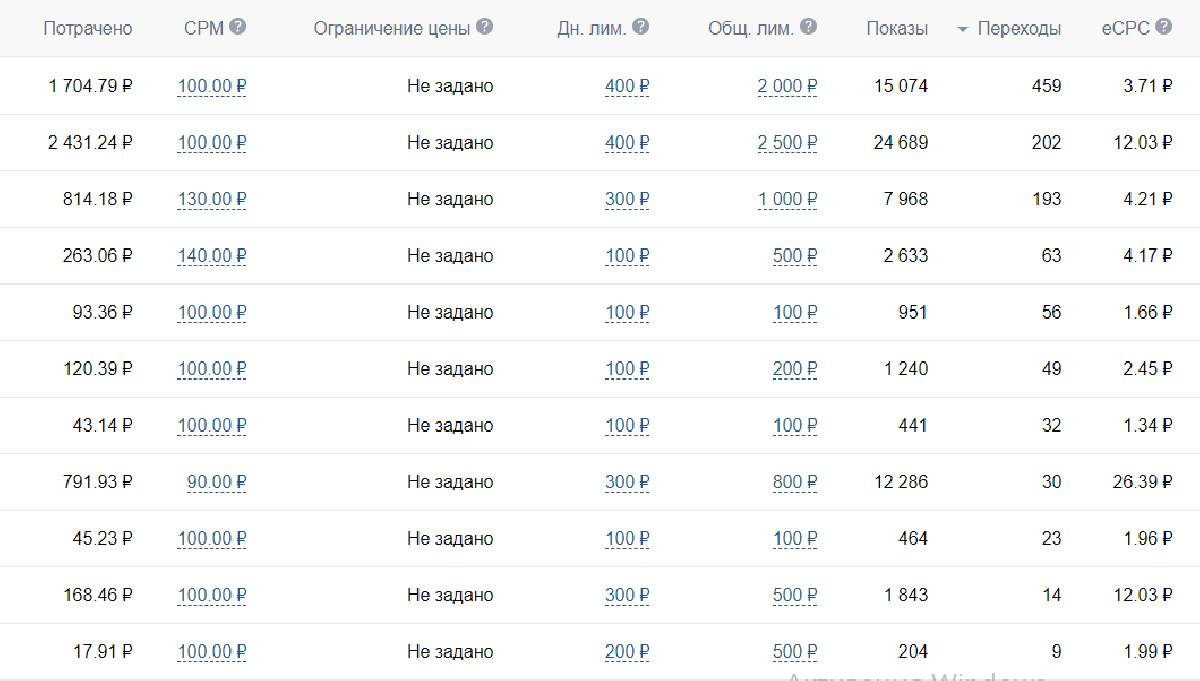Change the 2 500 ₽ total limit
Viewport: 1200px width, 681px height.
[787, 143]
